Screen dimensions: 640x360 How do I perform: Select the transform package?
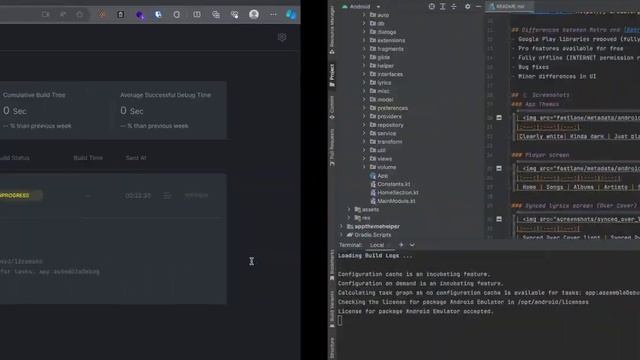click(386, 142)
